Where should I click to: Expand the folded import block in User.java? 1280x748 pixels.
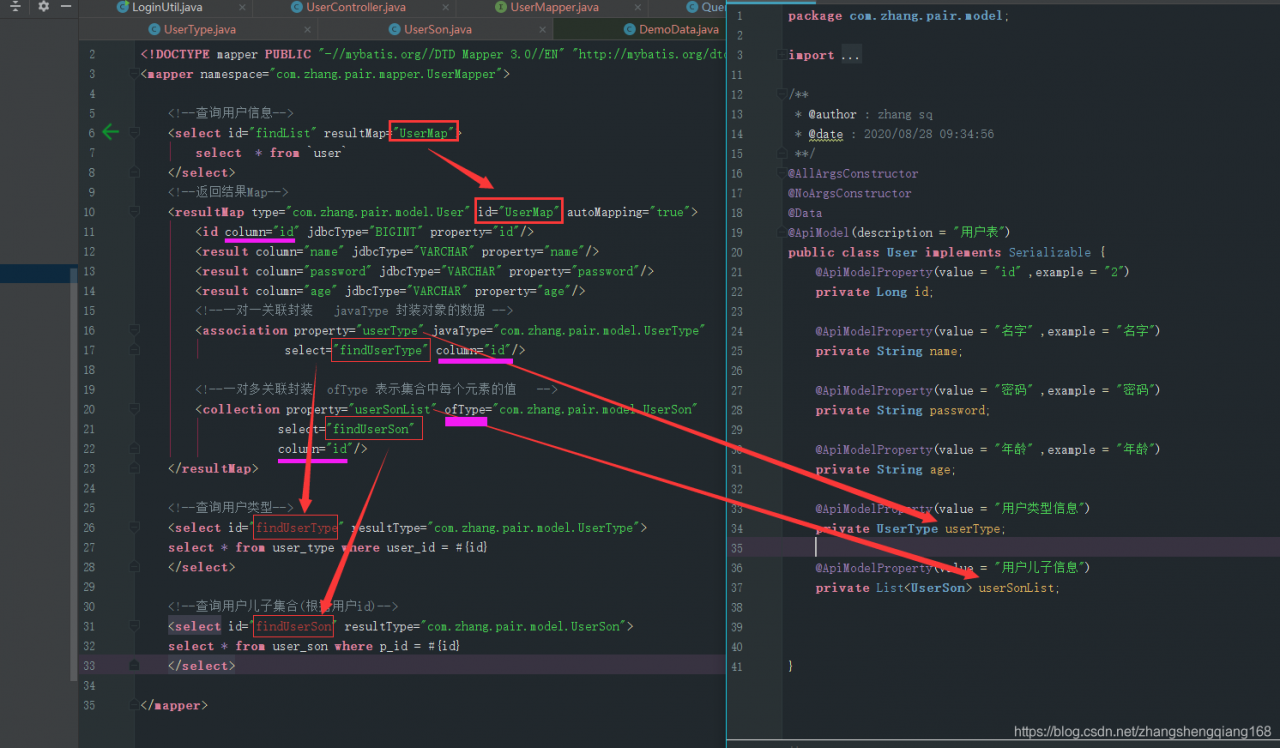point(780,56)
